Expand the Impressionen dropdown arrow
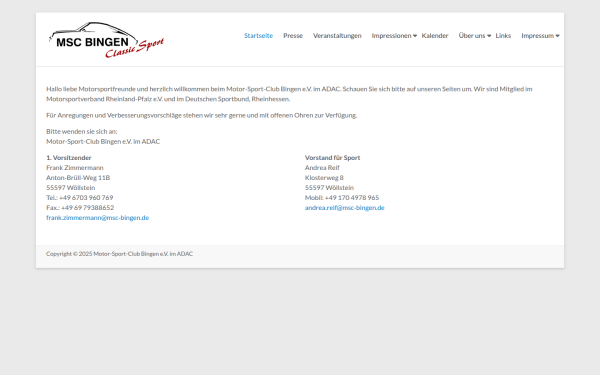The image size is (600, 375). (x=415, y=36)
